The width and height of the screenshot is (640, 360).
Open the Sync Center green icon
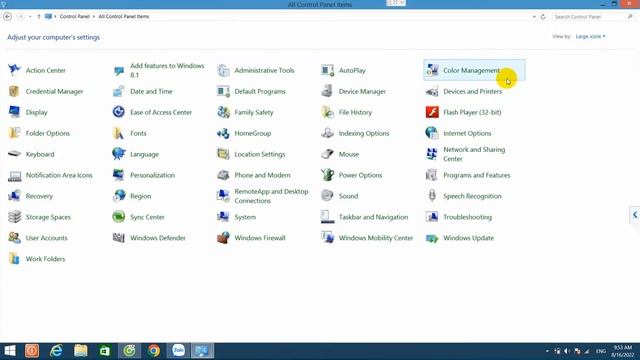(x=119, y=217)
